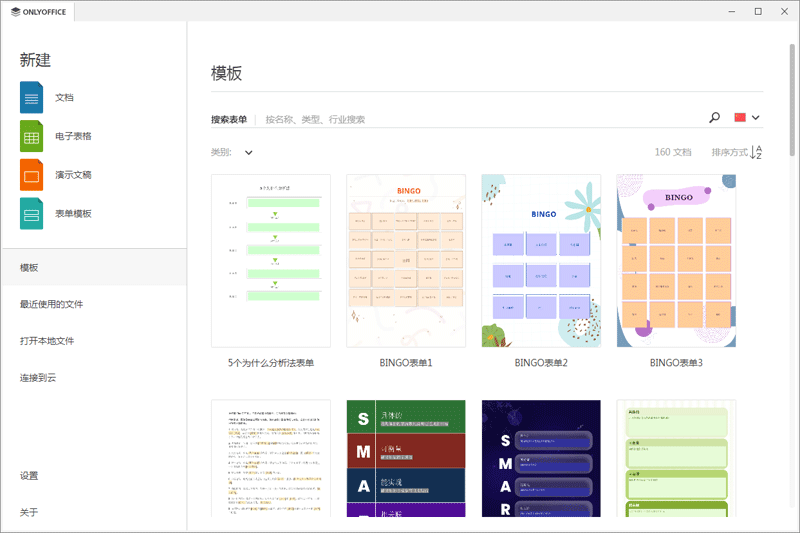800x533 pixels.
Task: Click the blue Document icon under 新建
Action: point(31,98)
